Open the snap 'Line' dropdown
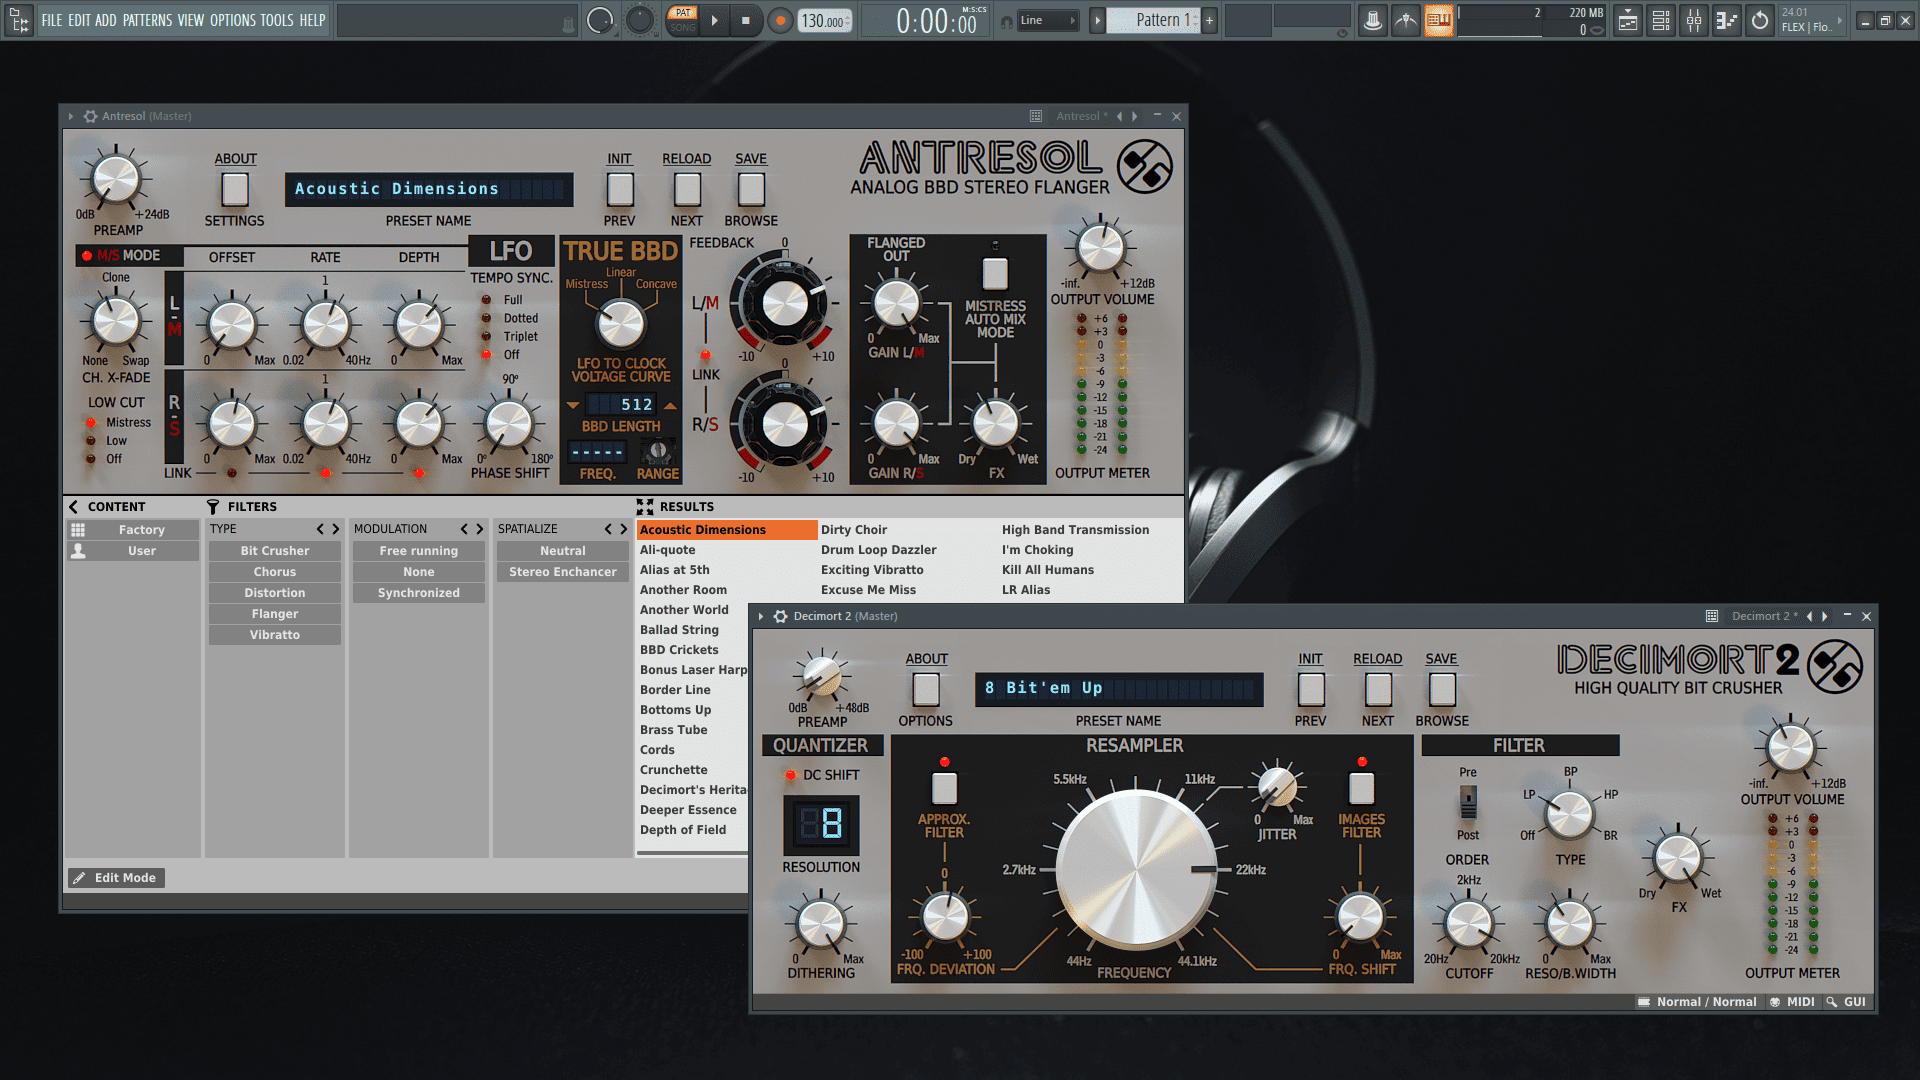The width and height of the screenshot is (1920, 1080). (1049, 20)
